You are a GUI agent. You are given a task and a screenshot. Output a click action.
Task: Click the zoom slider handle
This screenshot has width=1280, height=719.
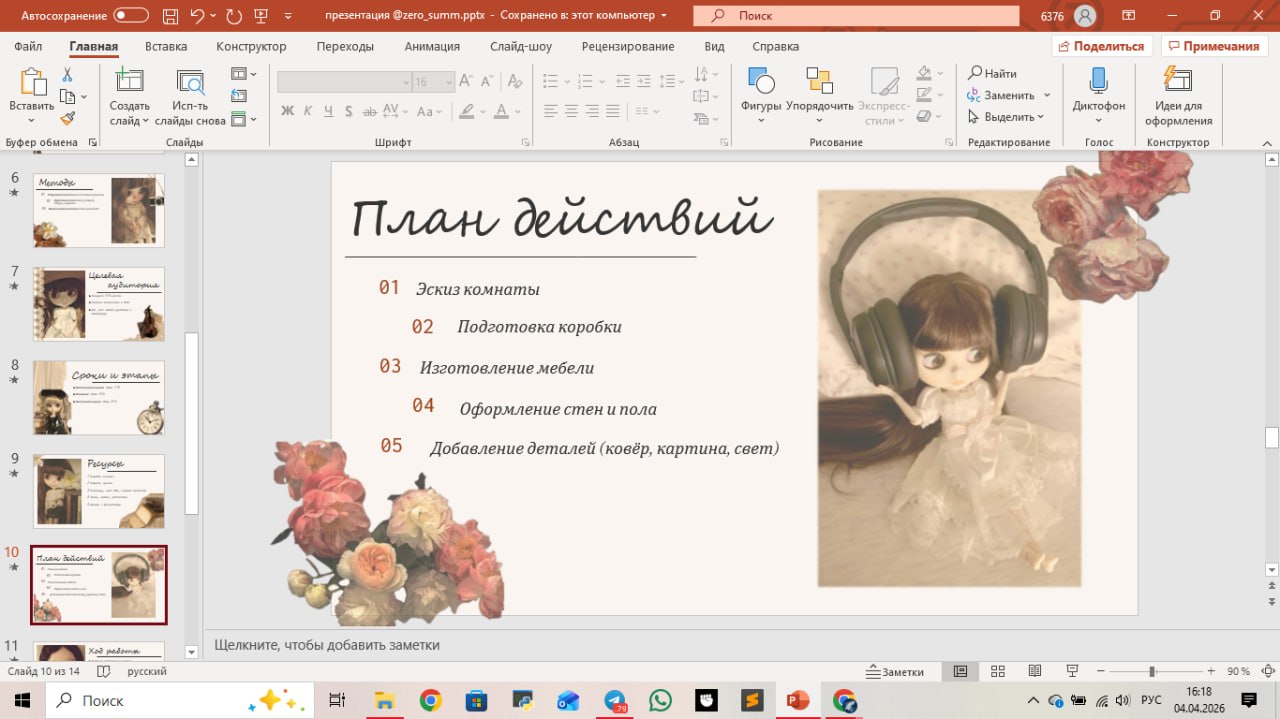pyautogui.click(x=1152, y=671)
